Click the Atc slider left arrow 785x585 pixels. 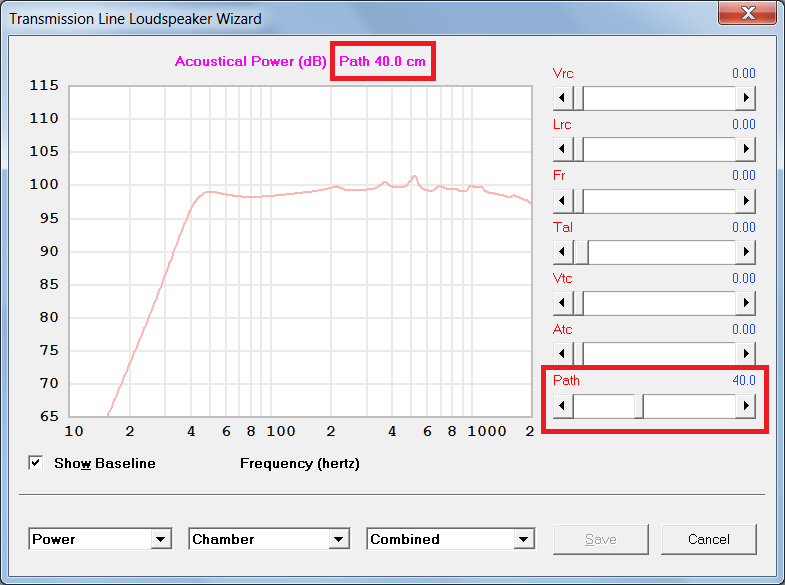pyautogui.click(x=563, y=354)
